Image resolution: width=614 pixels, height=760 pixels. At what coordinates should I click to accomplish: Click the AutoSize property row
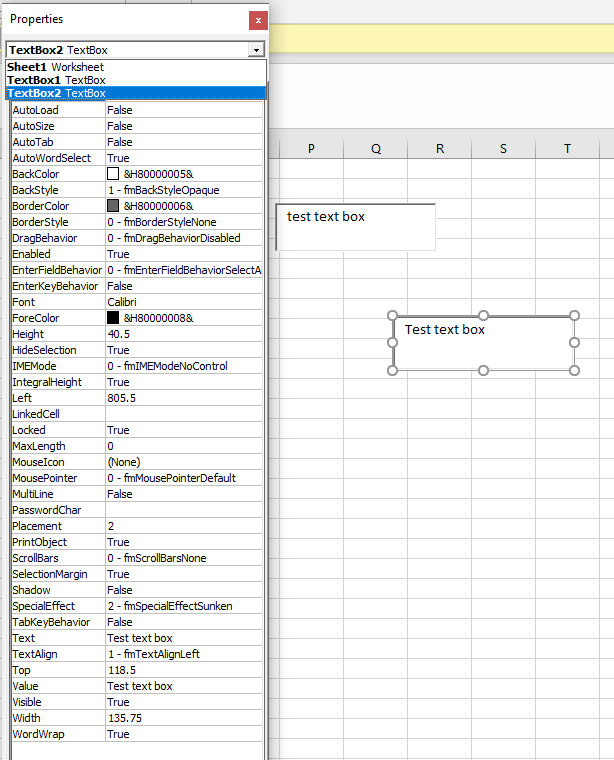click(137, 126)
